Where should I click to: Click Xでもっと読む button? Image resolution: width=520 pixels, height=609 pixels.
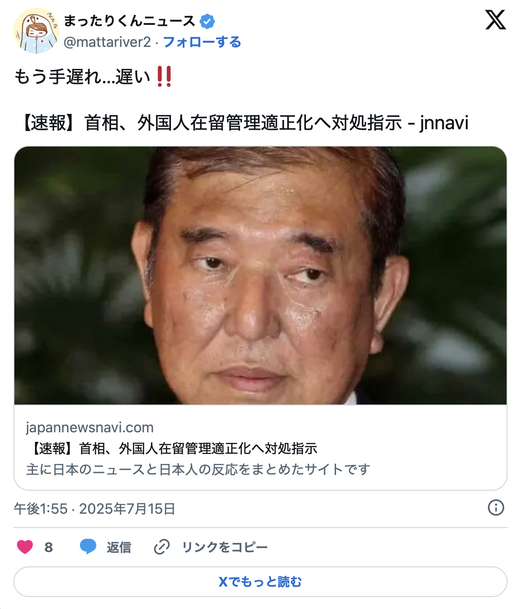click(x=260, y=581)
